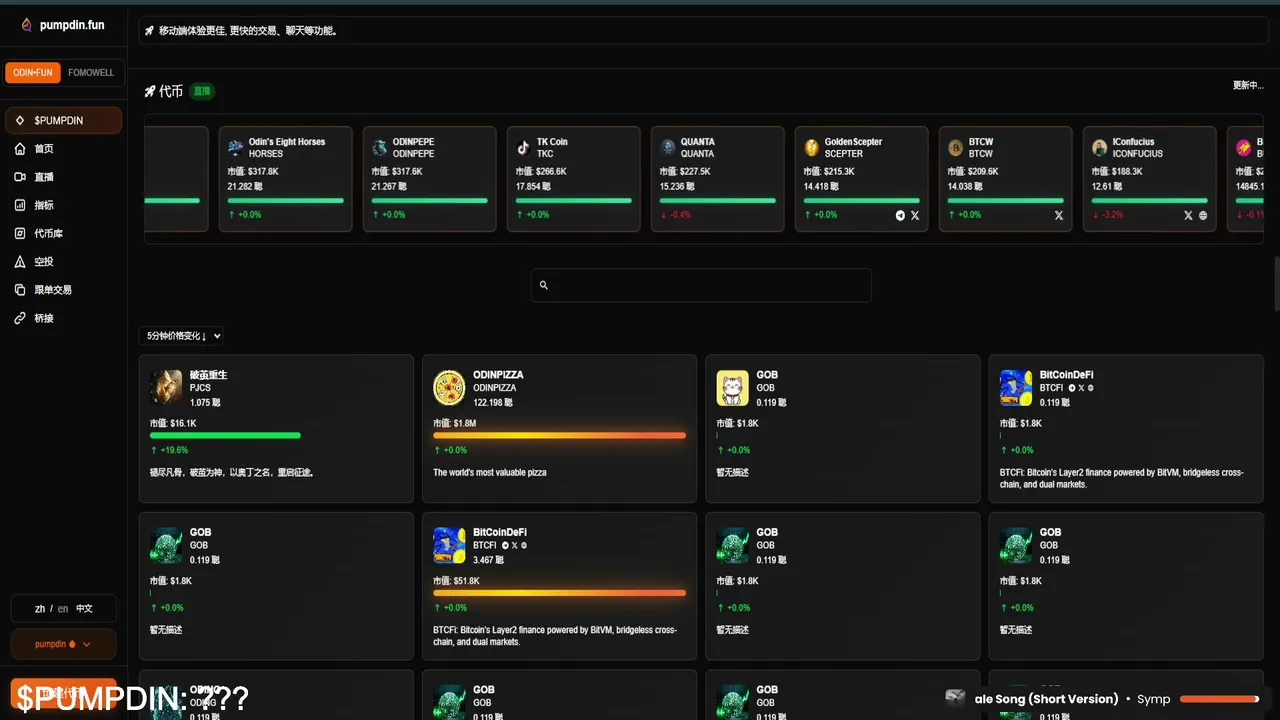
Task: Open website globe on IConfucius card
Action: pos(1203,215)
